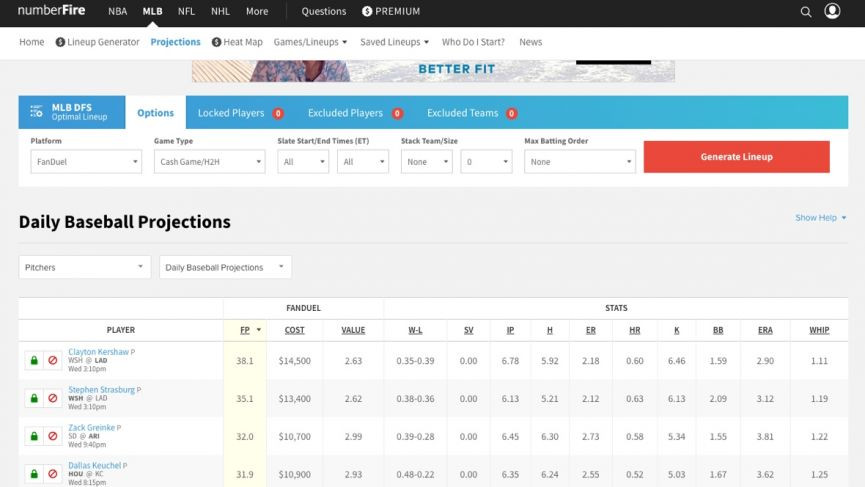The image size is (865, 487).
Task: Open the Slate End time dropdown
Action: [363, 162]
